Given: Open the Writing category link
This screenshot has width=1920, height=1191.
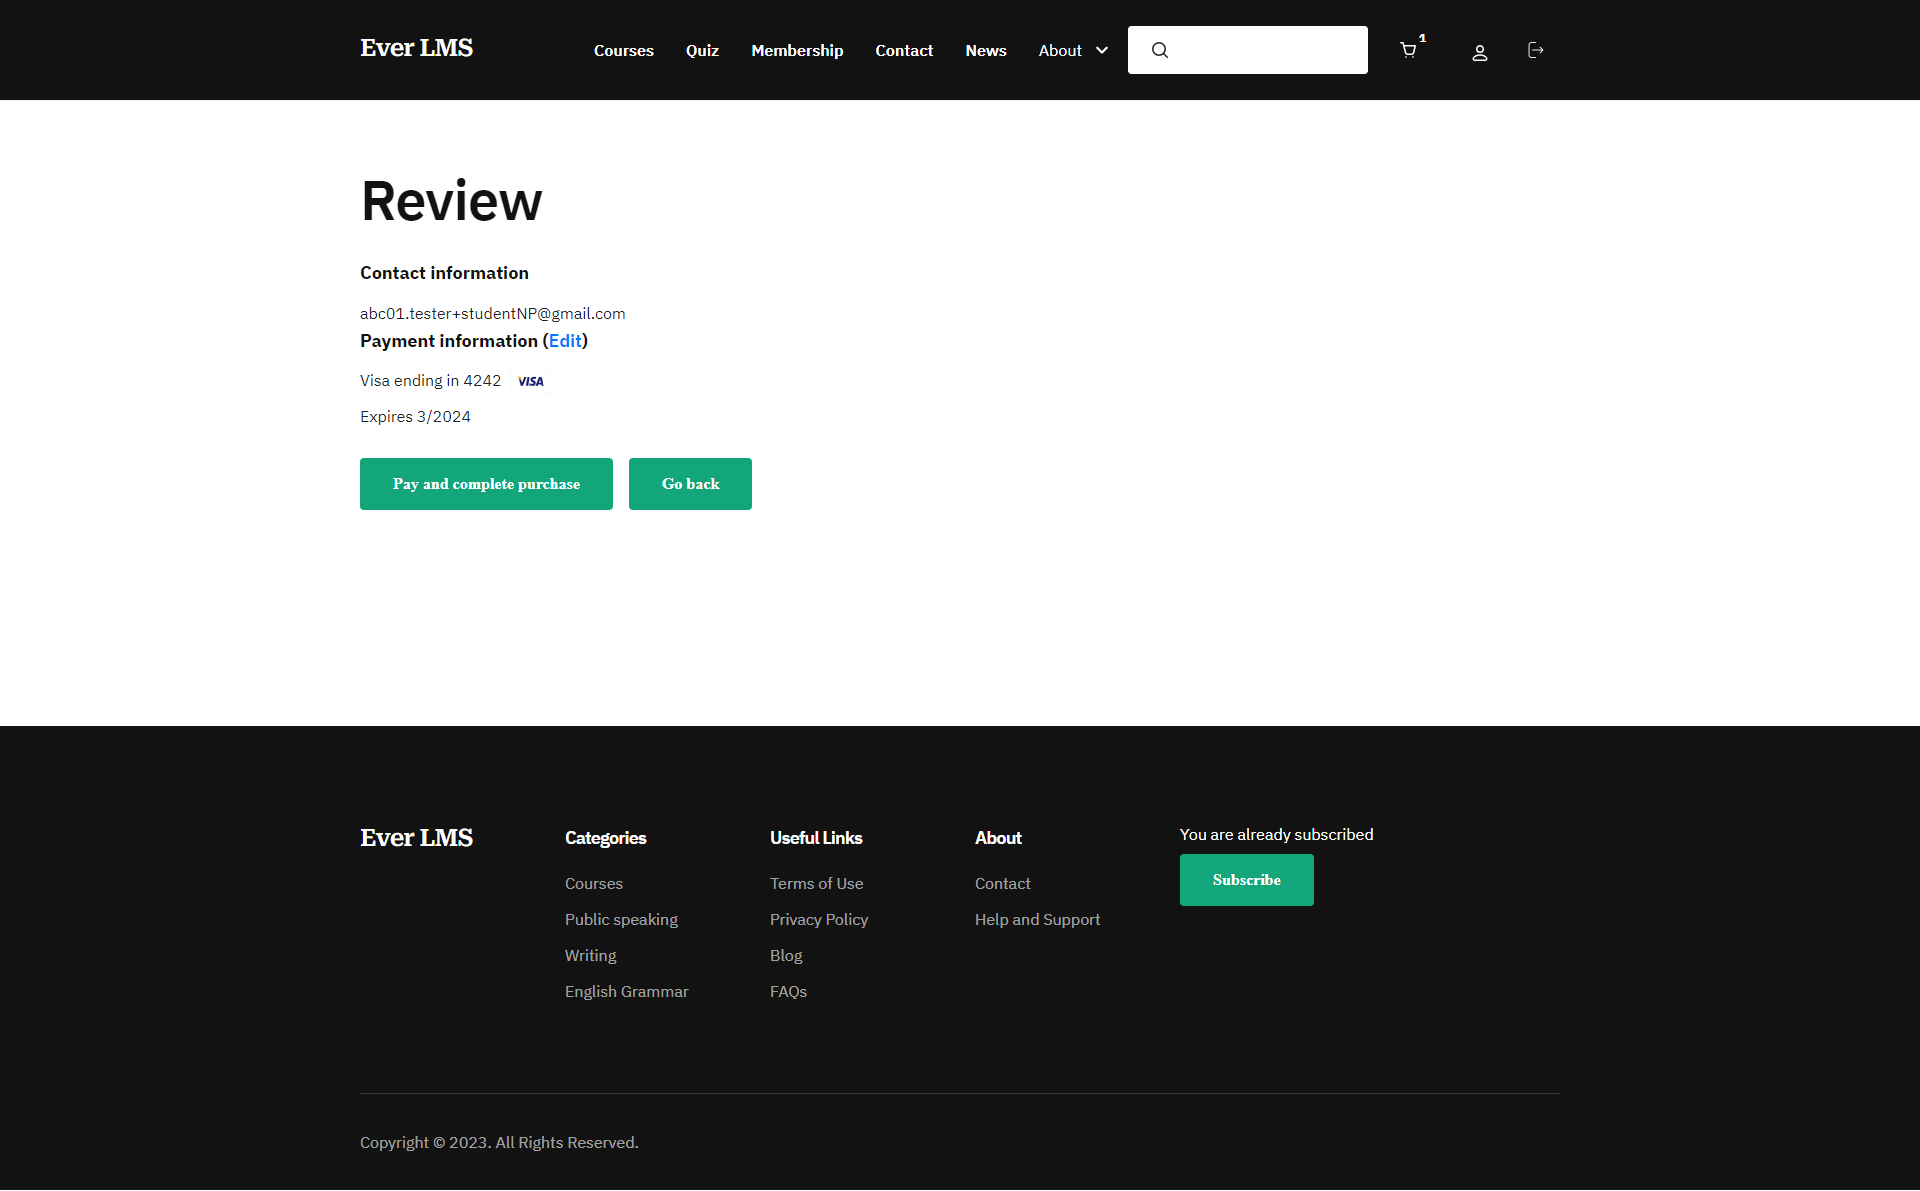Looking at the screenshot, I should click(590, 956).
